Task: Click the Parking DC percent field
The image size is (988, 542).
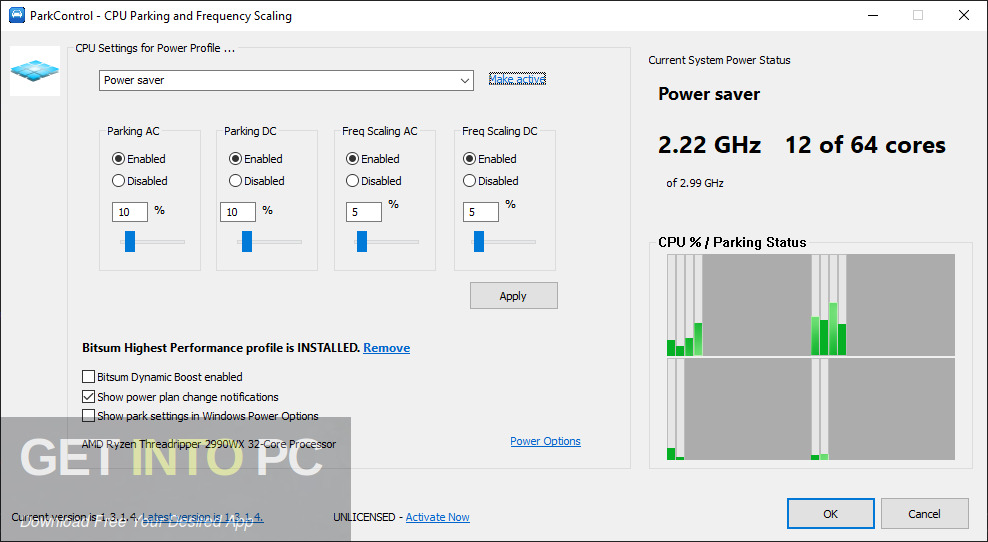Action: click(238, 212)
